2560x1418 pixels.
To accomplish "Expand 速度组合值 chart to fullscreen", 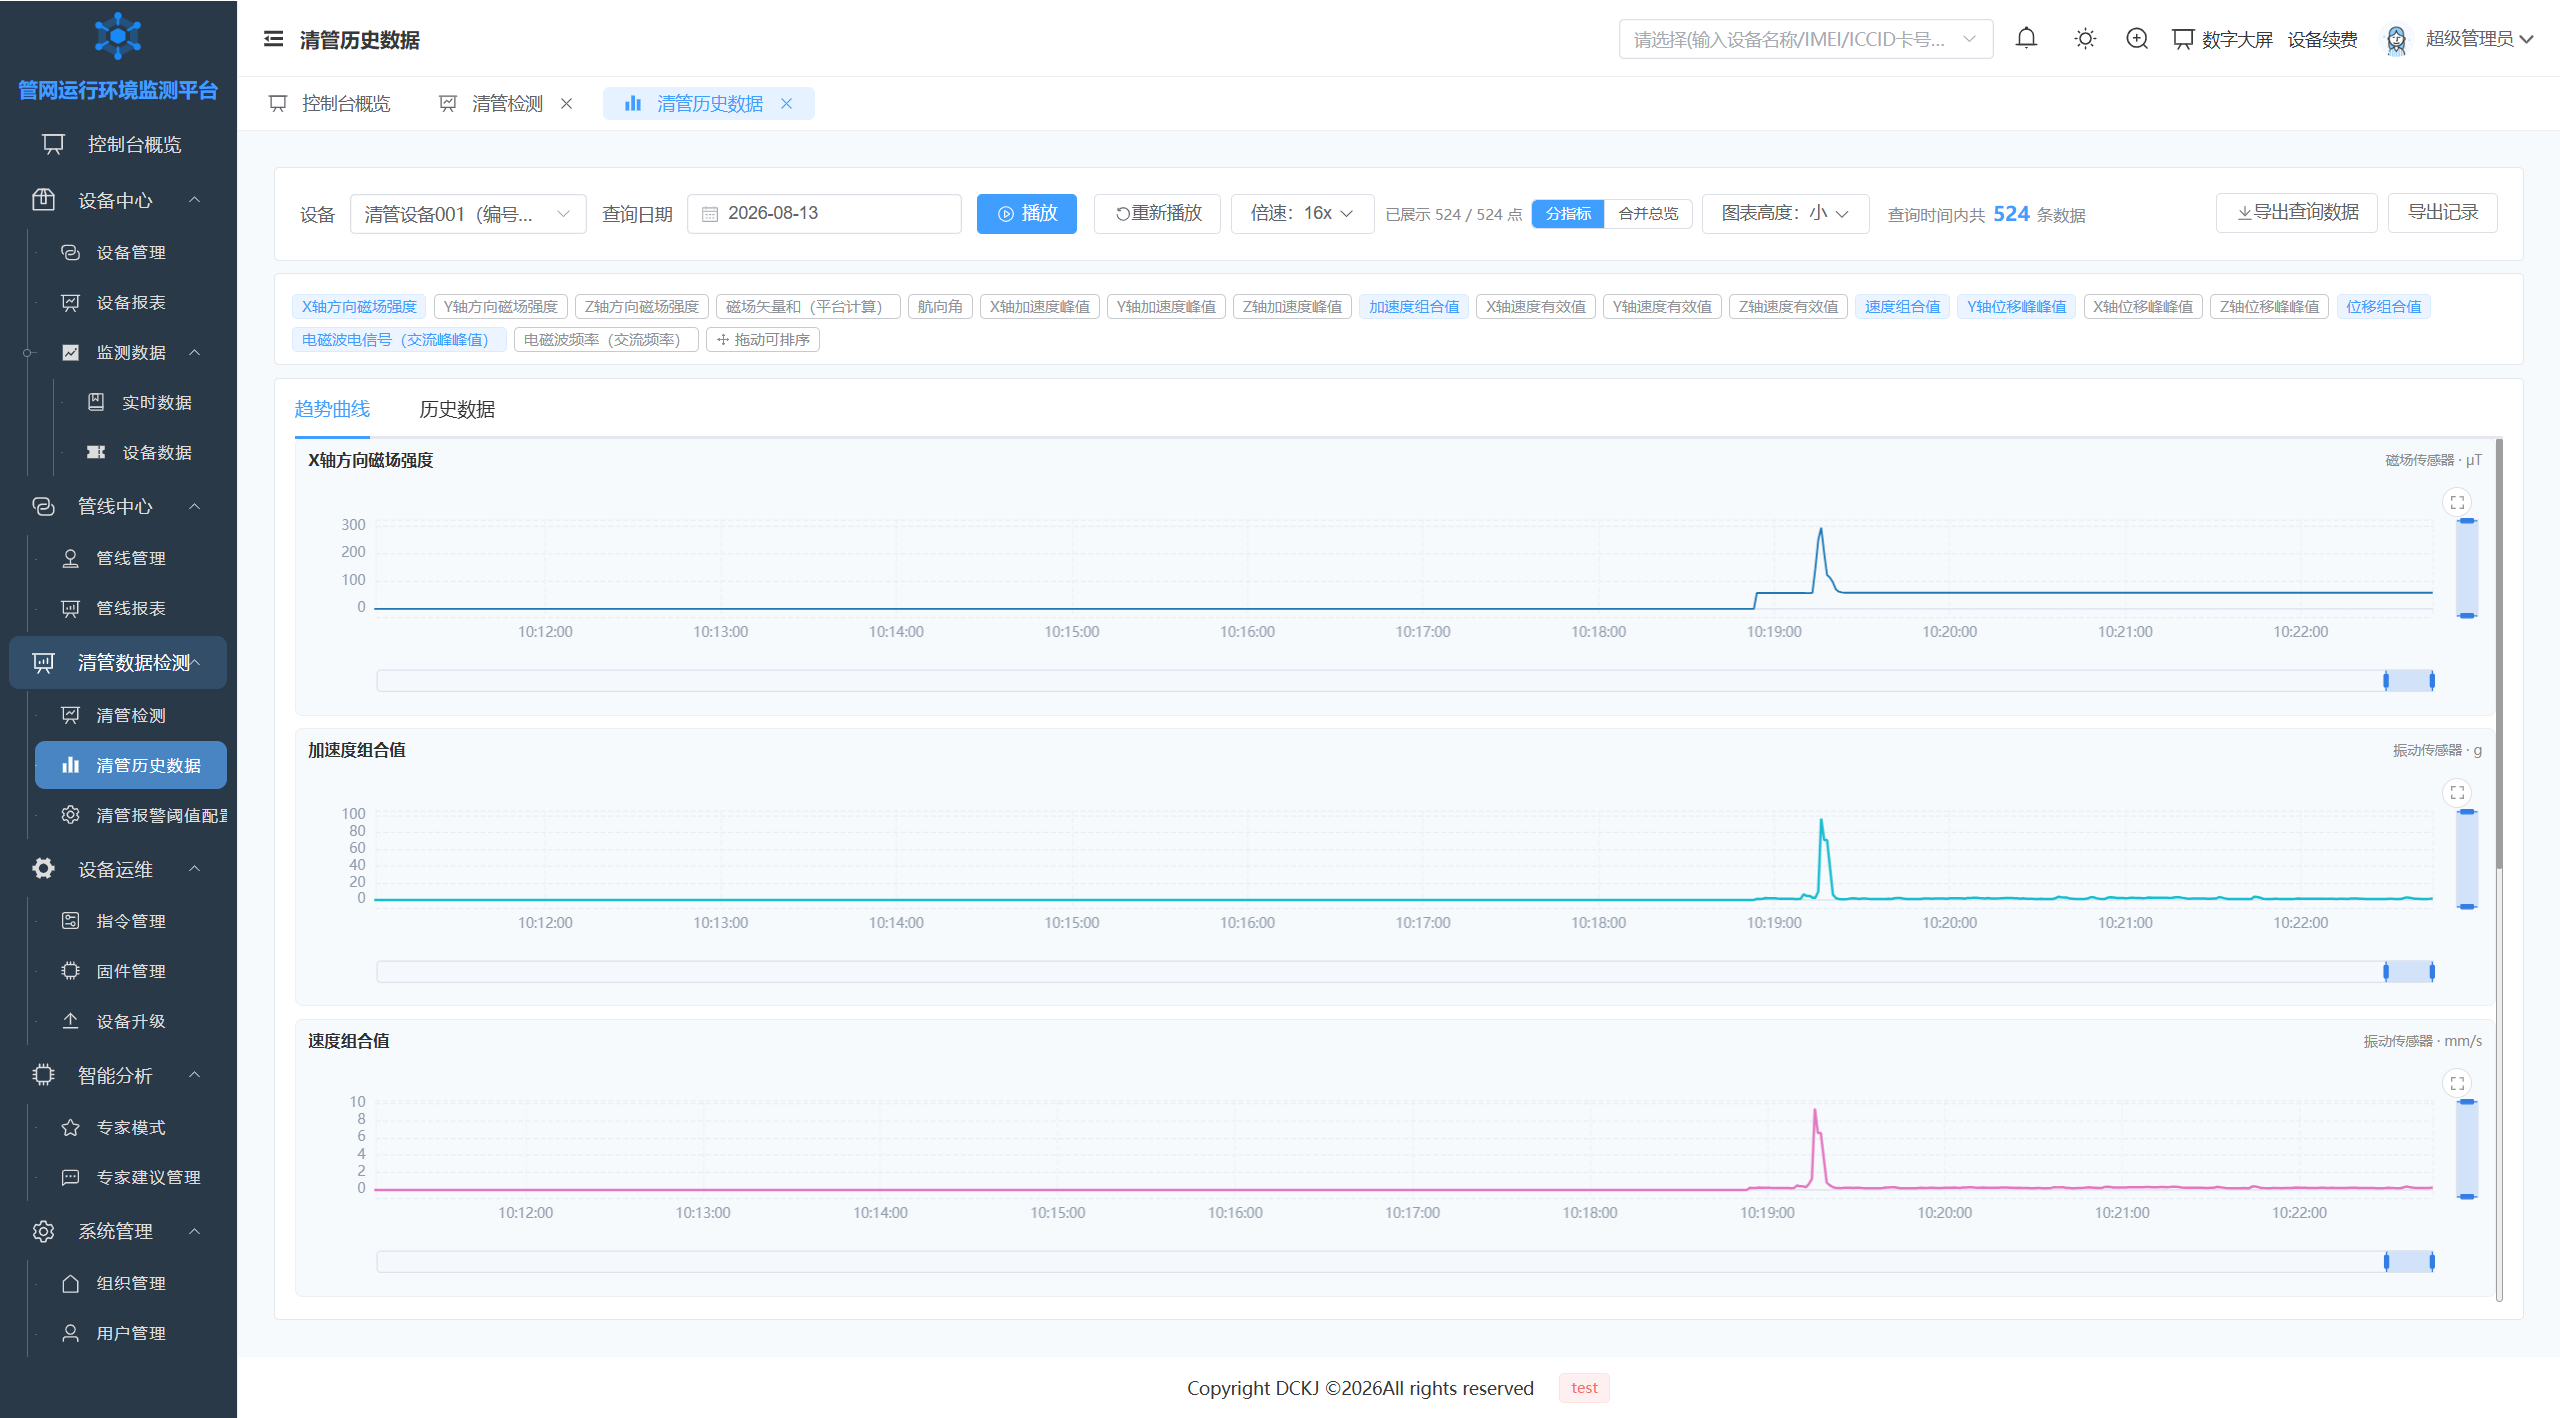I will 2457,1083.
